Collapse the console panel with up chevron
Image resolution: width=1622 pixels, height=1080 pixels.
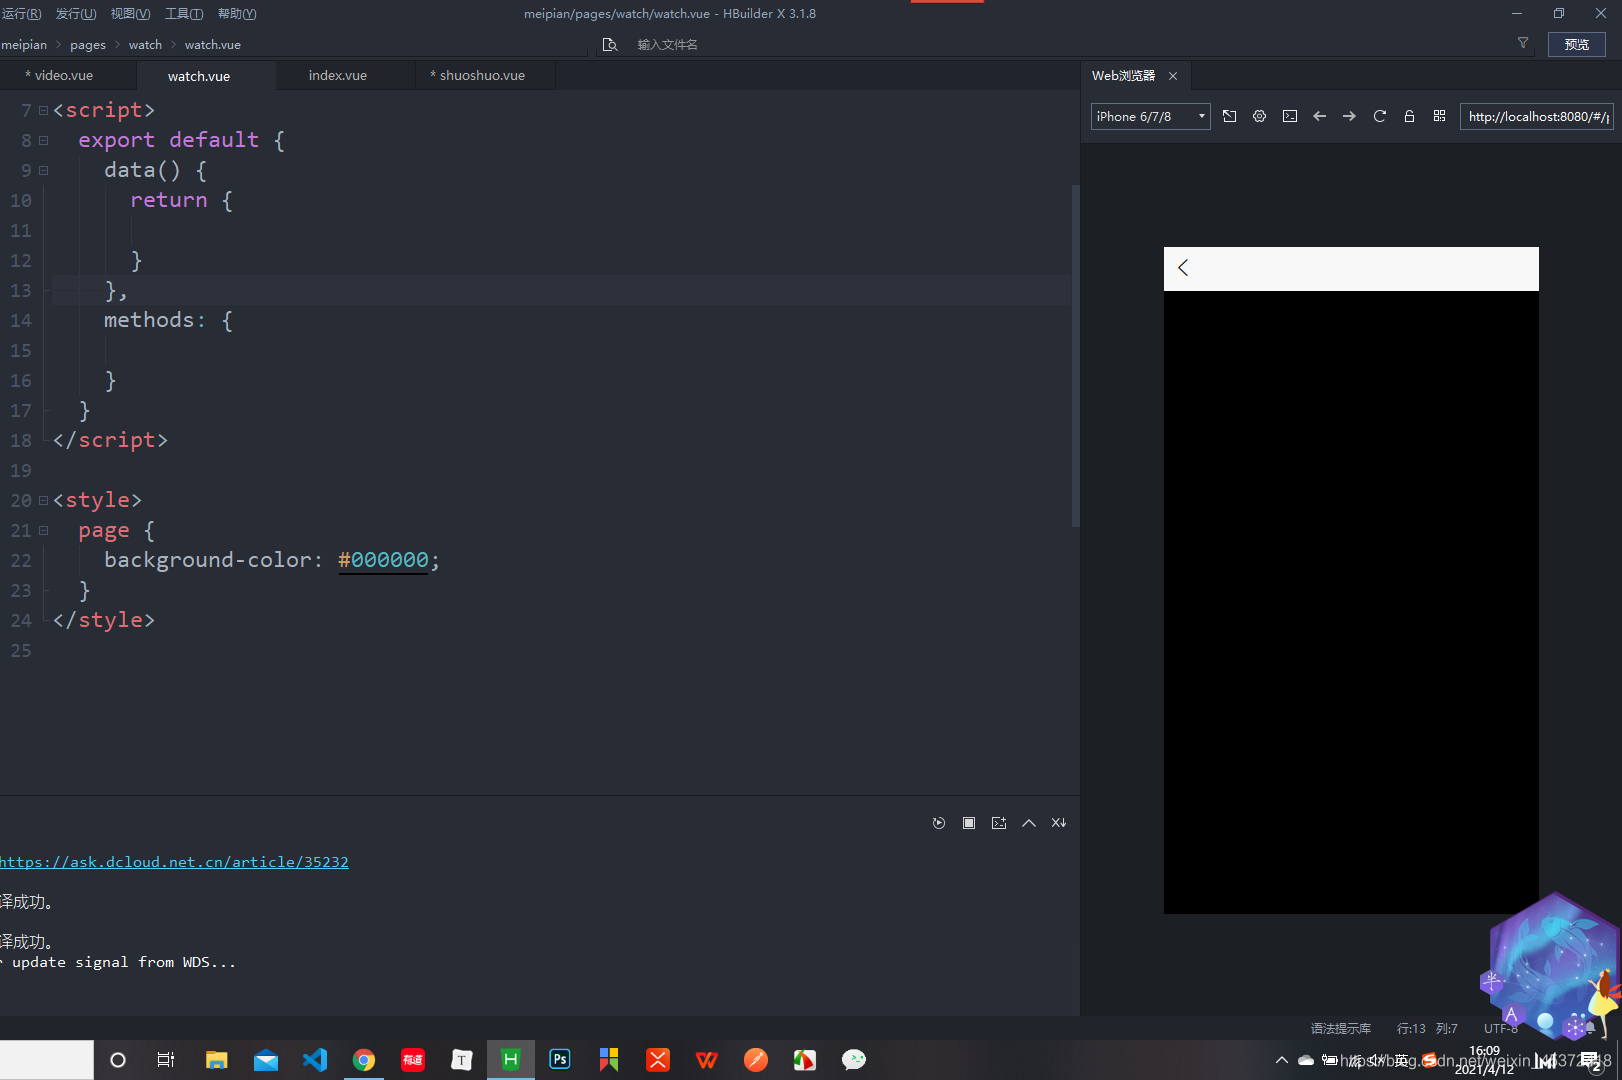tap(1028, 823)
